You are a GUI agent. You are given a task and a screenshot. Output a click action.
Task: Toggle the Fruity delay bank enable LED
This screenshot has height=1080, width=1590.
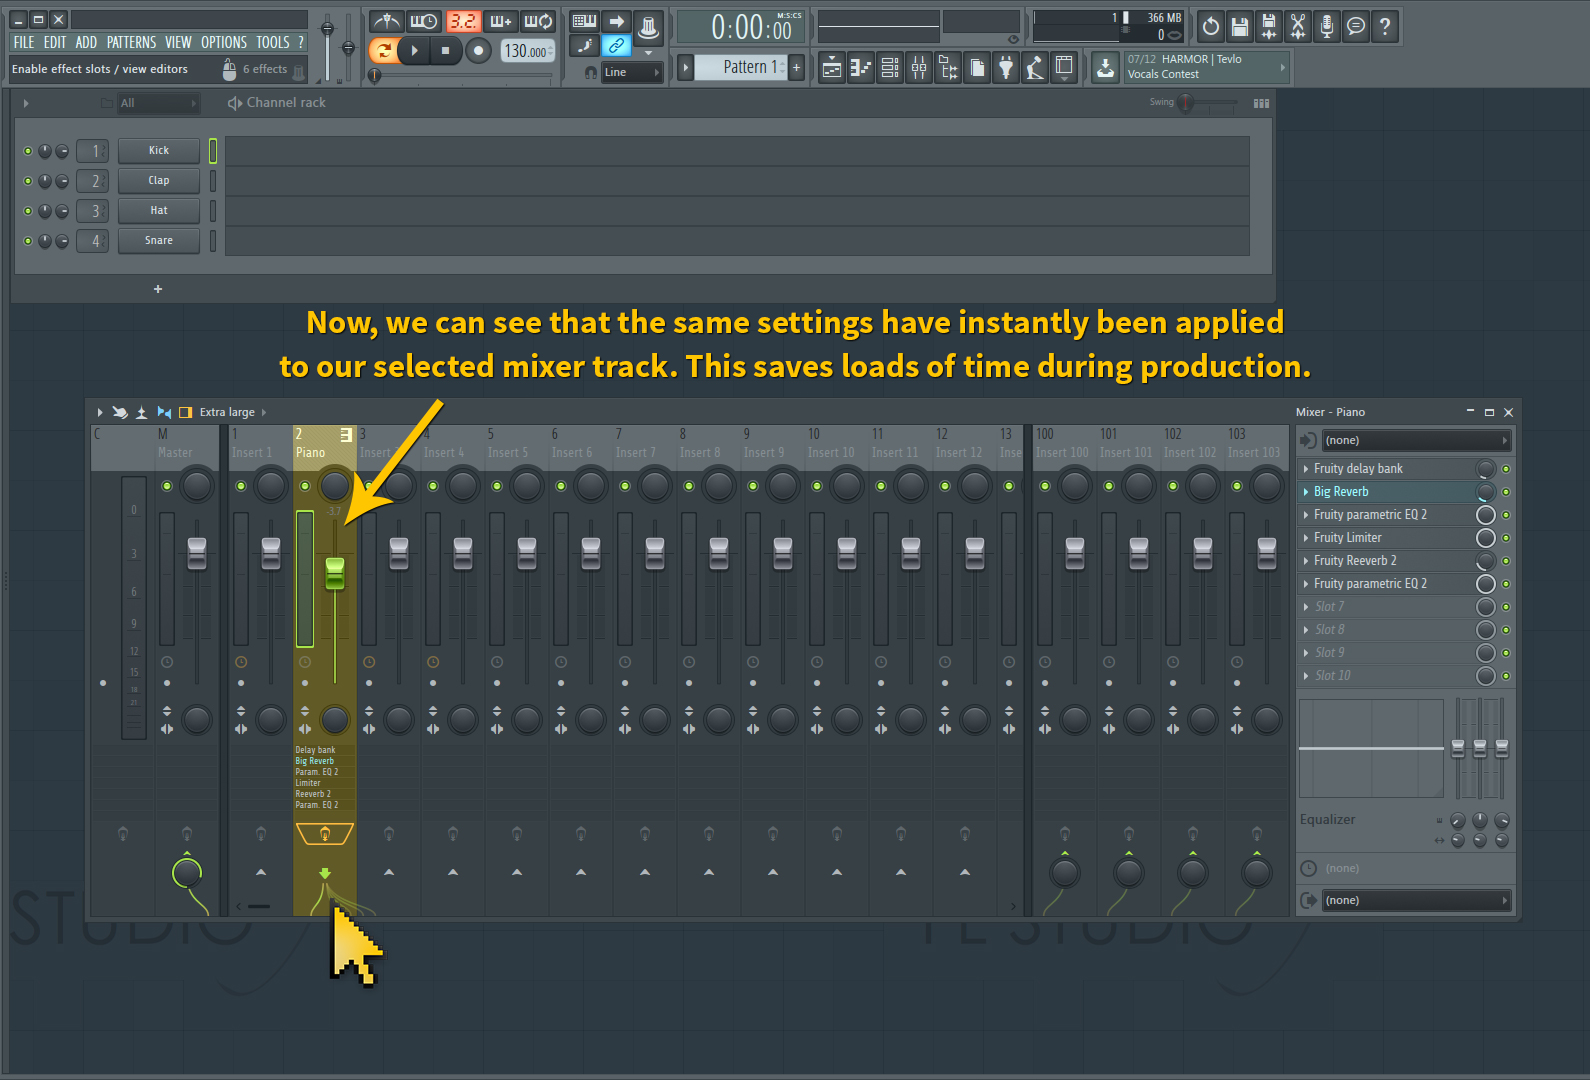(x=1506, y=469)
